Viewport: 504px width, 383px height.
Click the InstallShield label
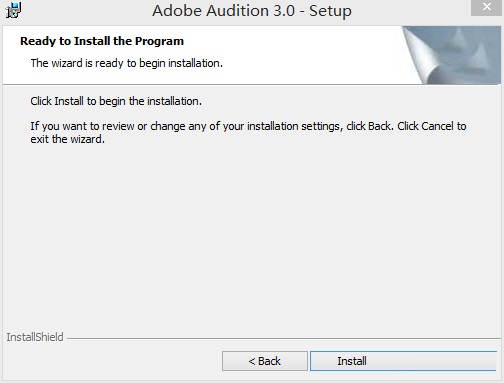tap(35, 337)
